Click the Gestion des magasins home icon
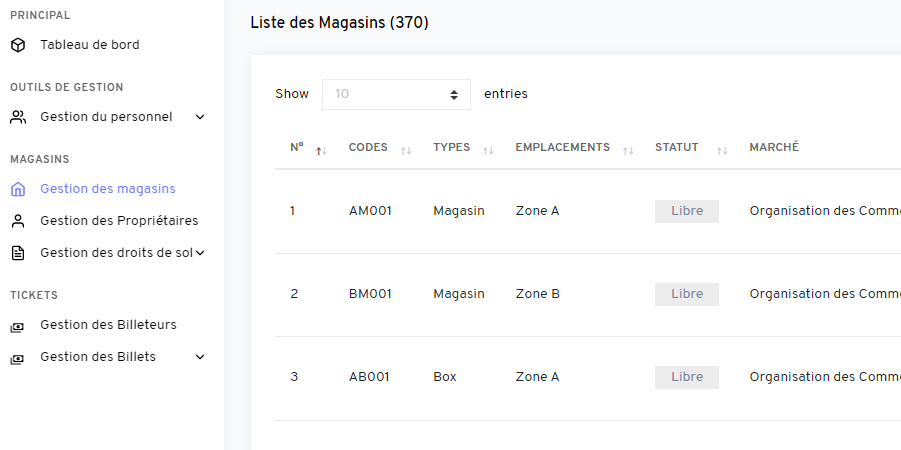 (x=18, y=189)
